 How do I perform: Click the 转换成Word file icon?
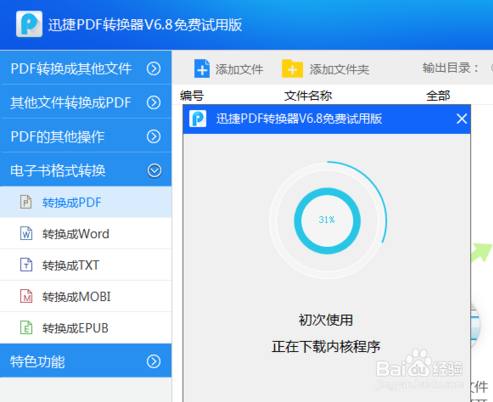(26, 233)
